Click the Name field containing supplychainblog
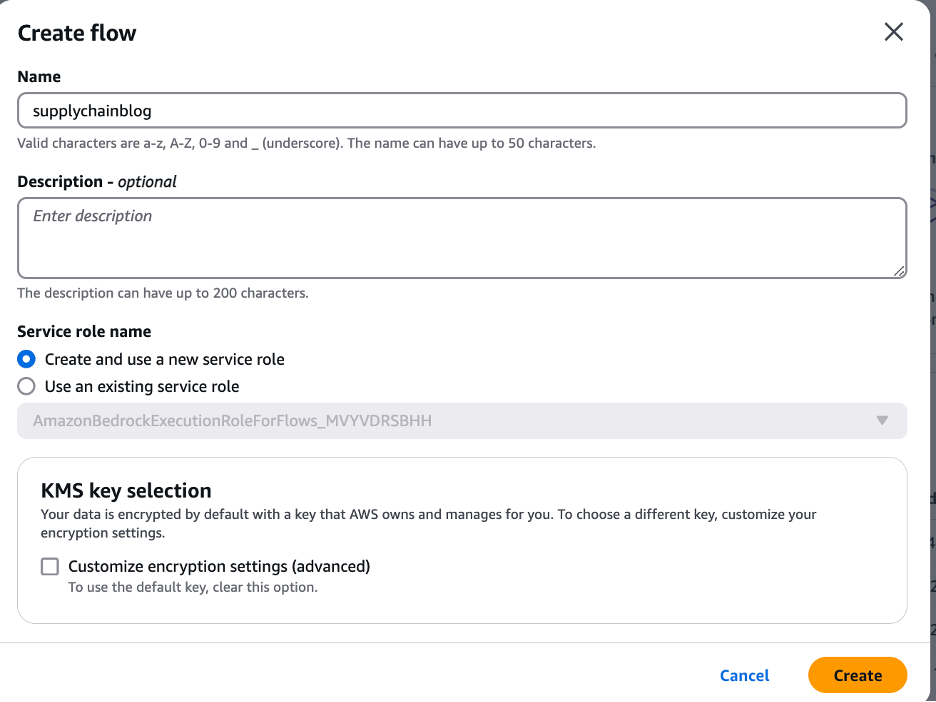936x702 pixels. 461,110
